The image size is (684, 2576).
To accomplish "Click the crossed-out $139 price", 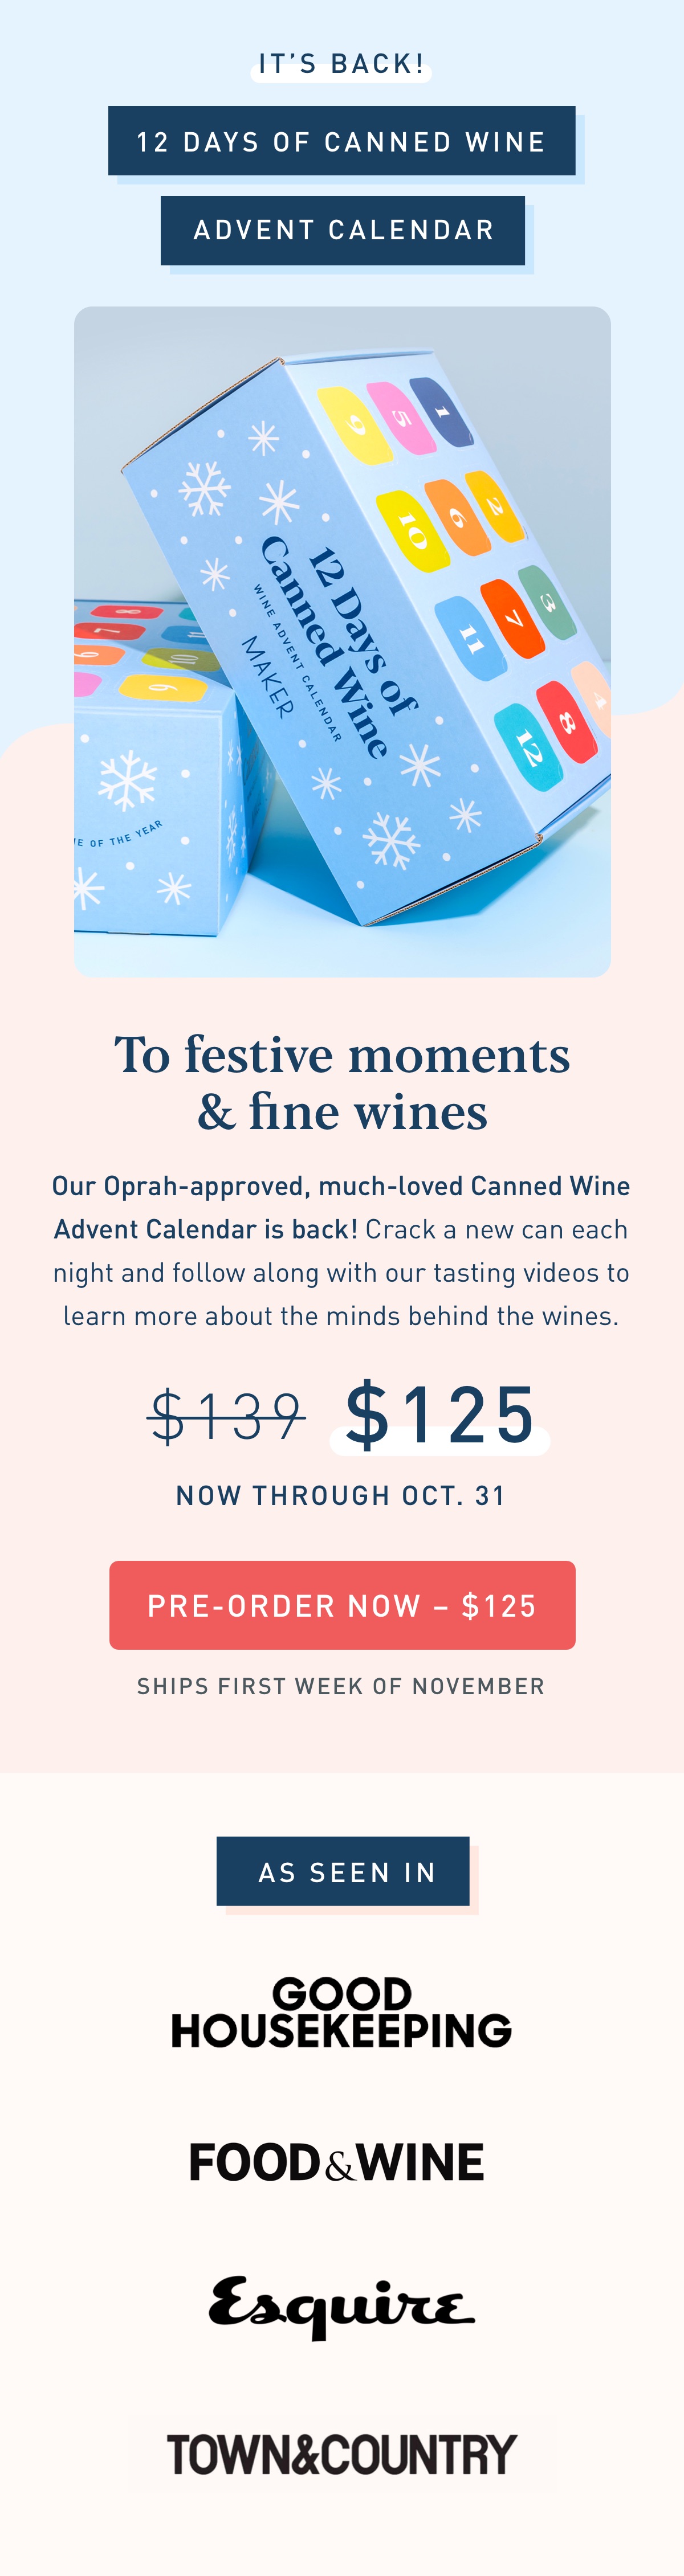I will coord(227,1416).
